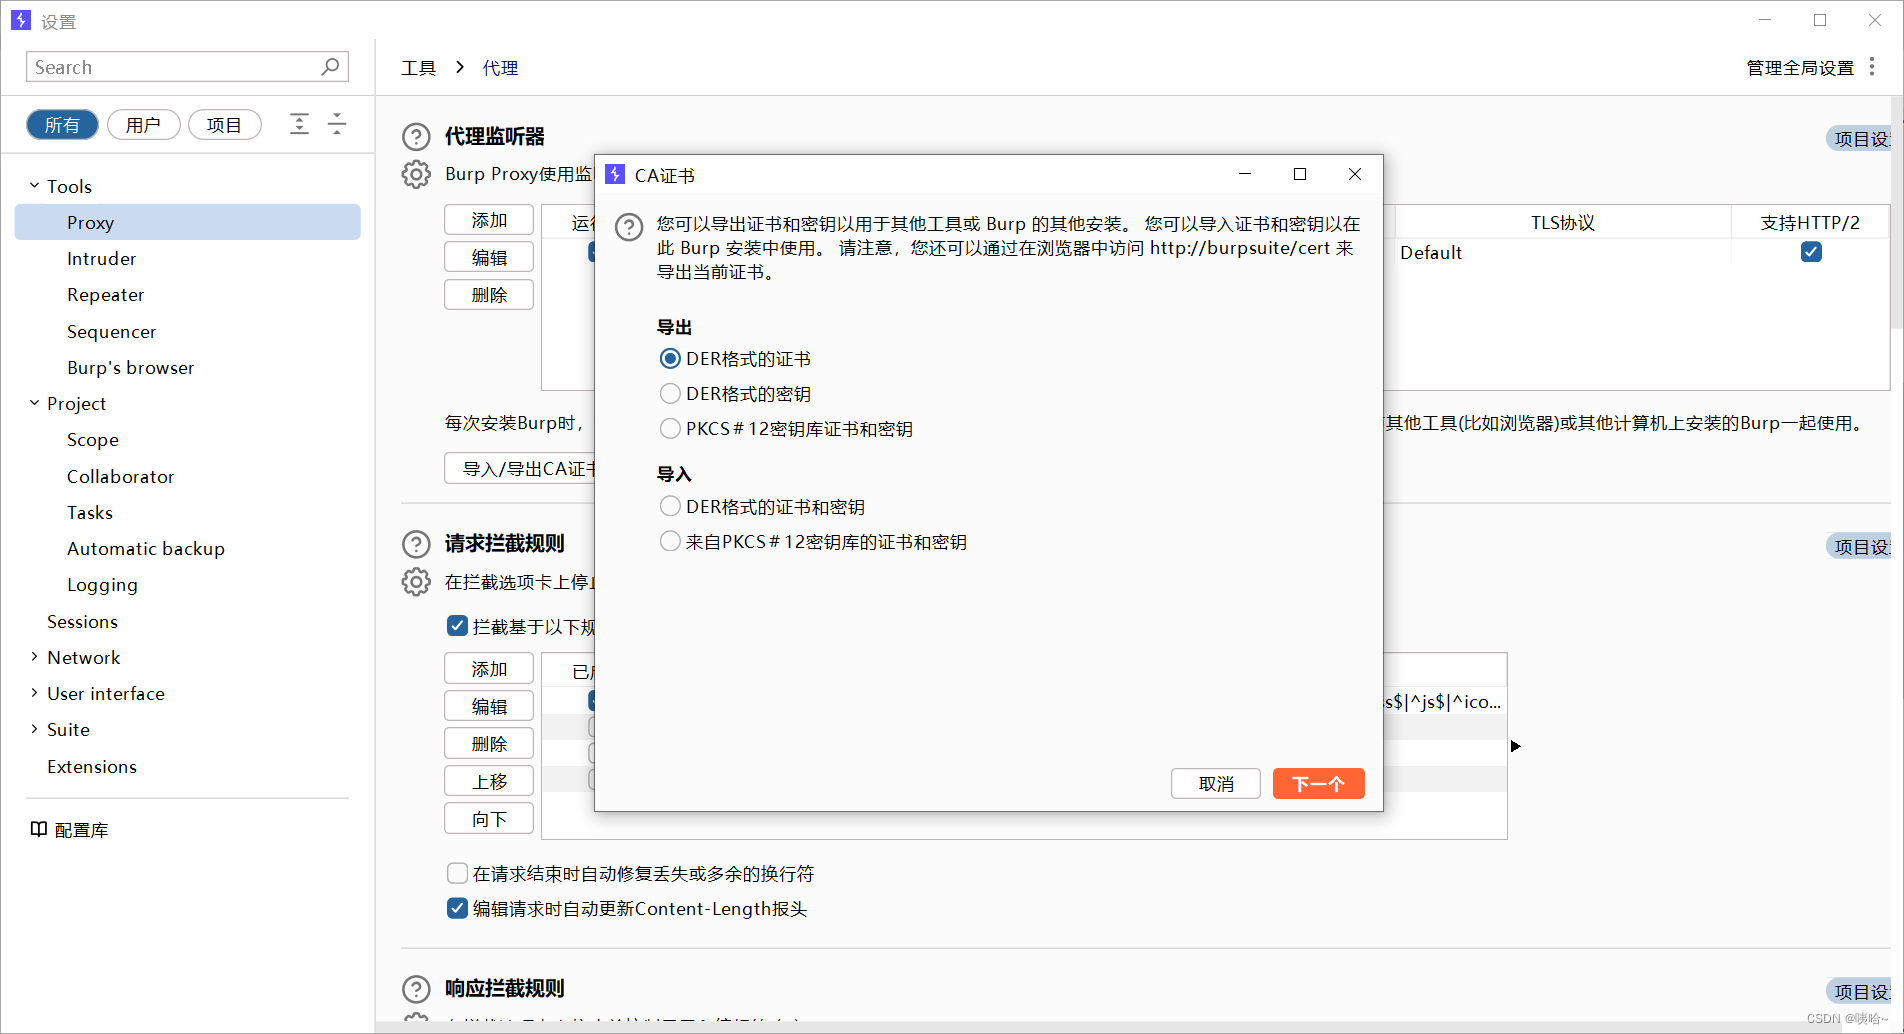The width and height of the screenshot is (1904, 1034).
Task: Select Scope in the settings tree
Action: pyautogui.click(x=92, y=439)
